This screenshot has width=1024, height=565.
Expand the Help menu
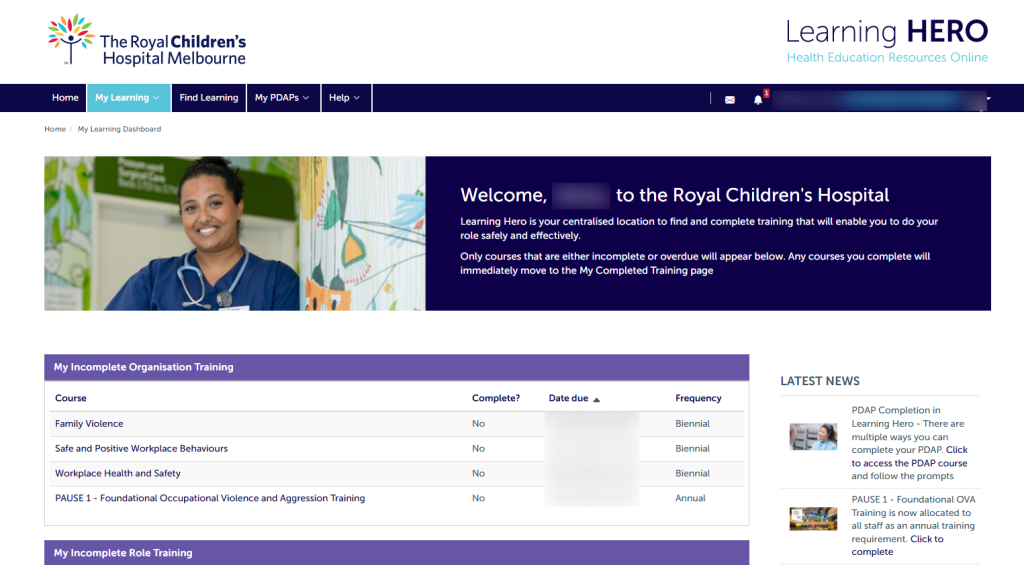tap(345, 98)
